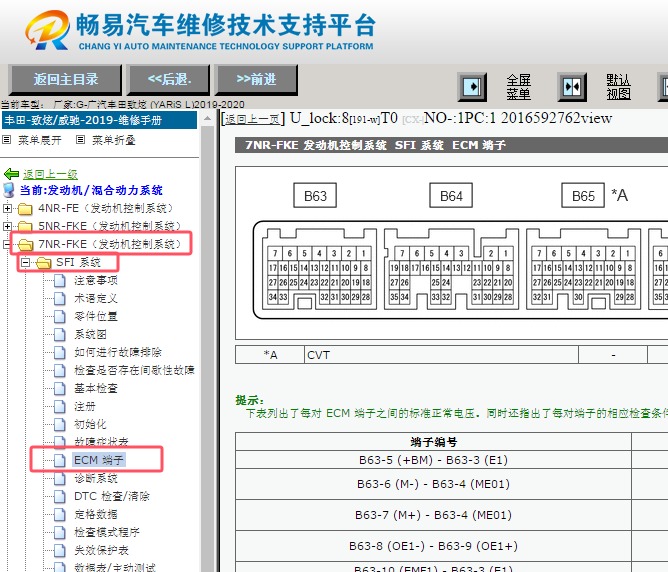Click the 系统图 document icon
The height and width of the screenshot is (572, 668).
pyautogui.click(x=60, y=334)
